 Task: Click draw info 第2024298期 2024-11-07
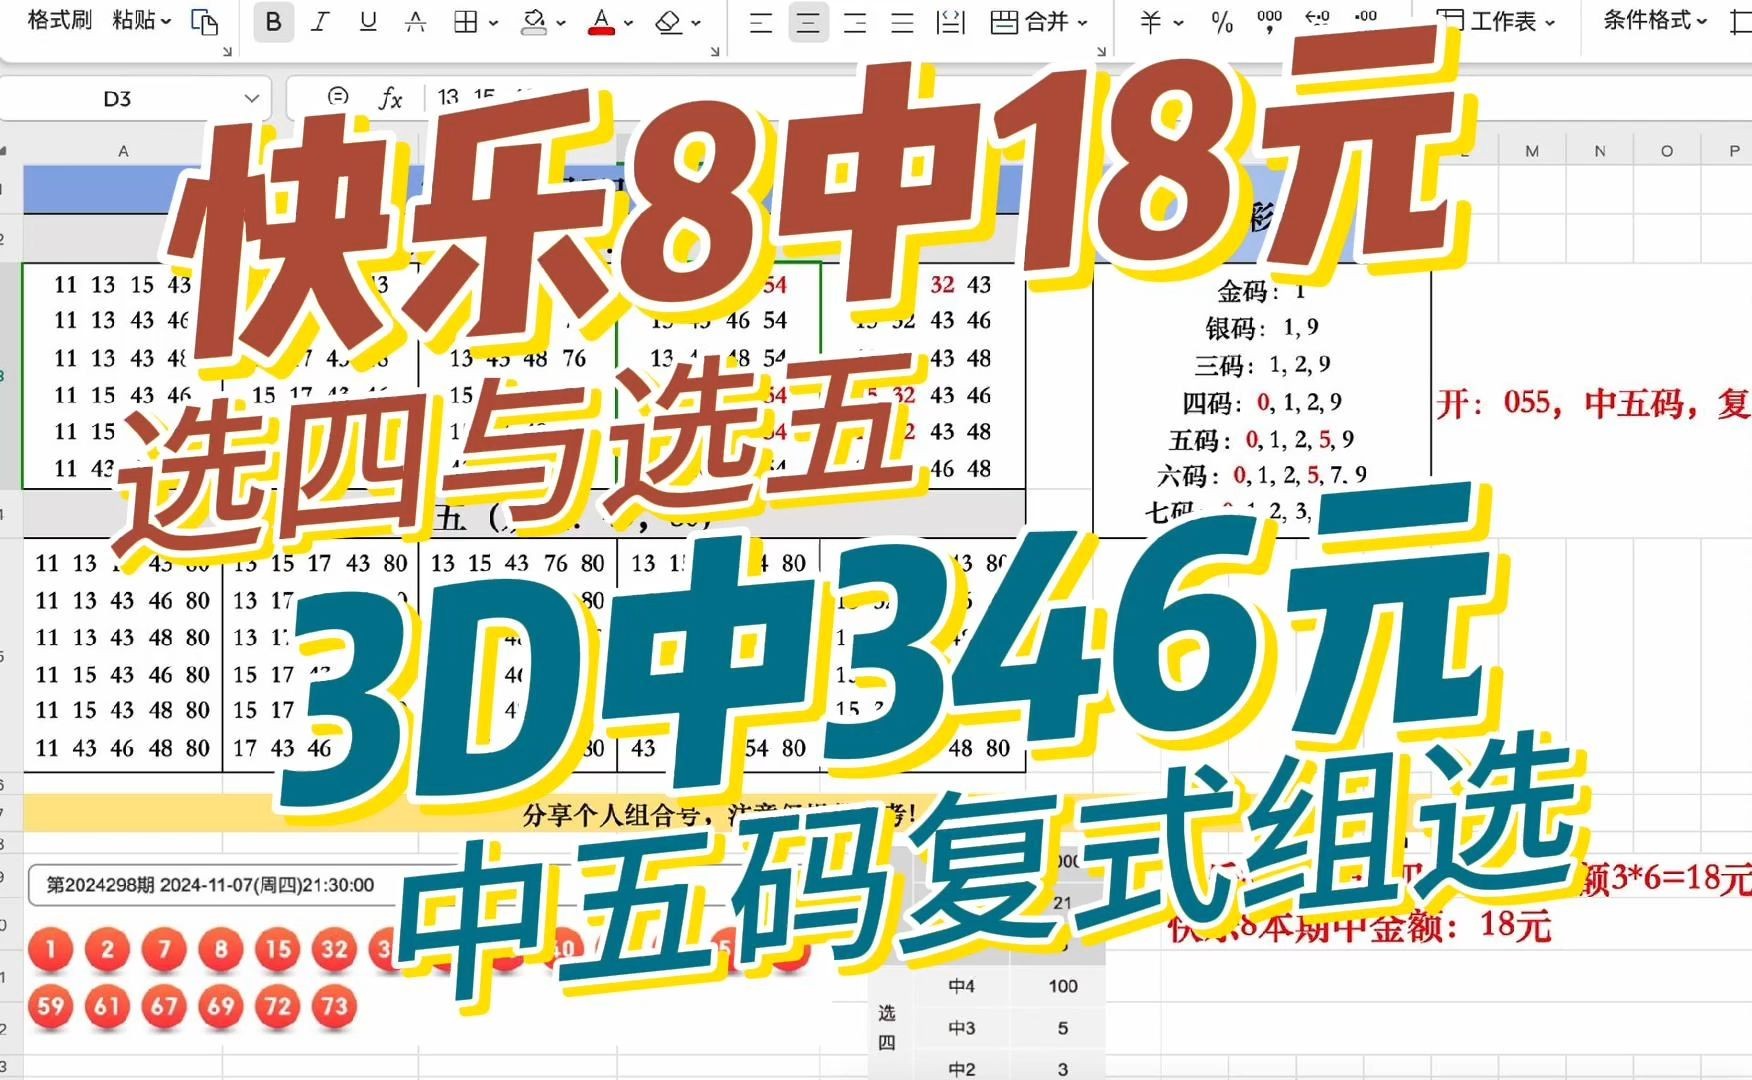point(210,885)
